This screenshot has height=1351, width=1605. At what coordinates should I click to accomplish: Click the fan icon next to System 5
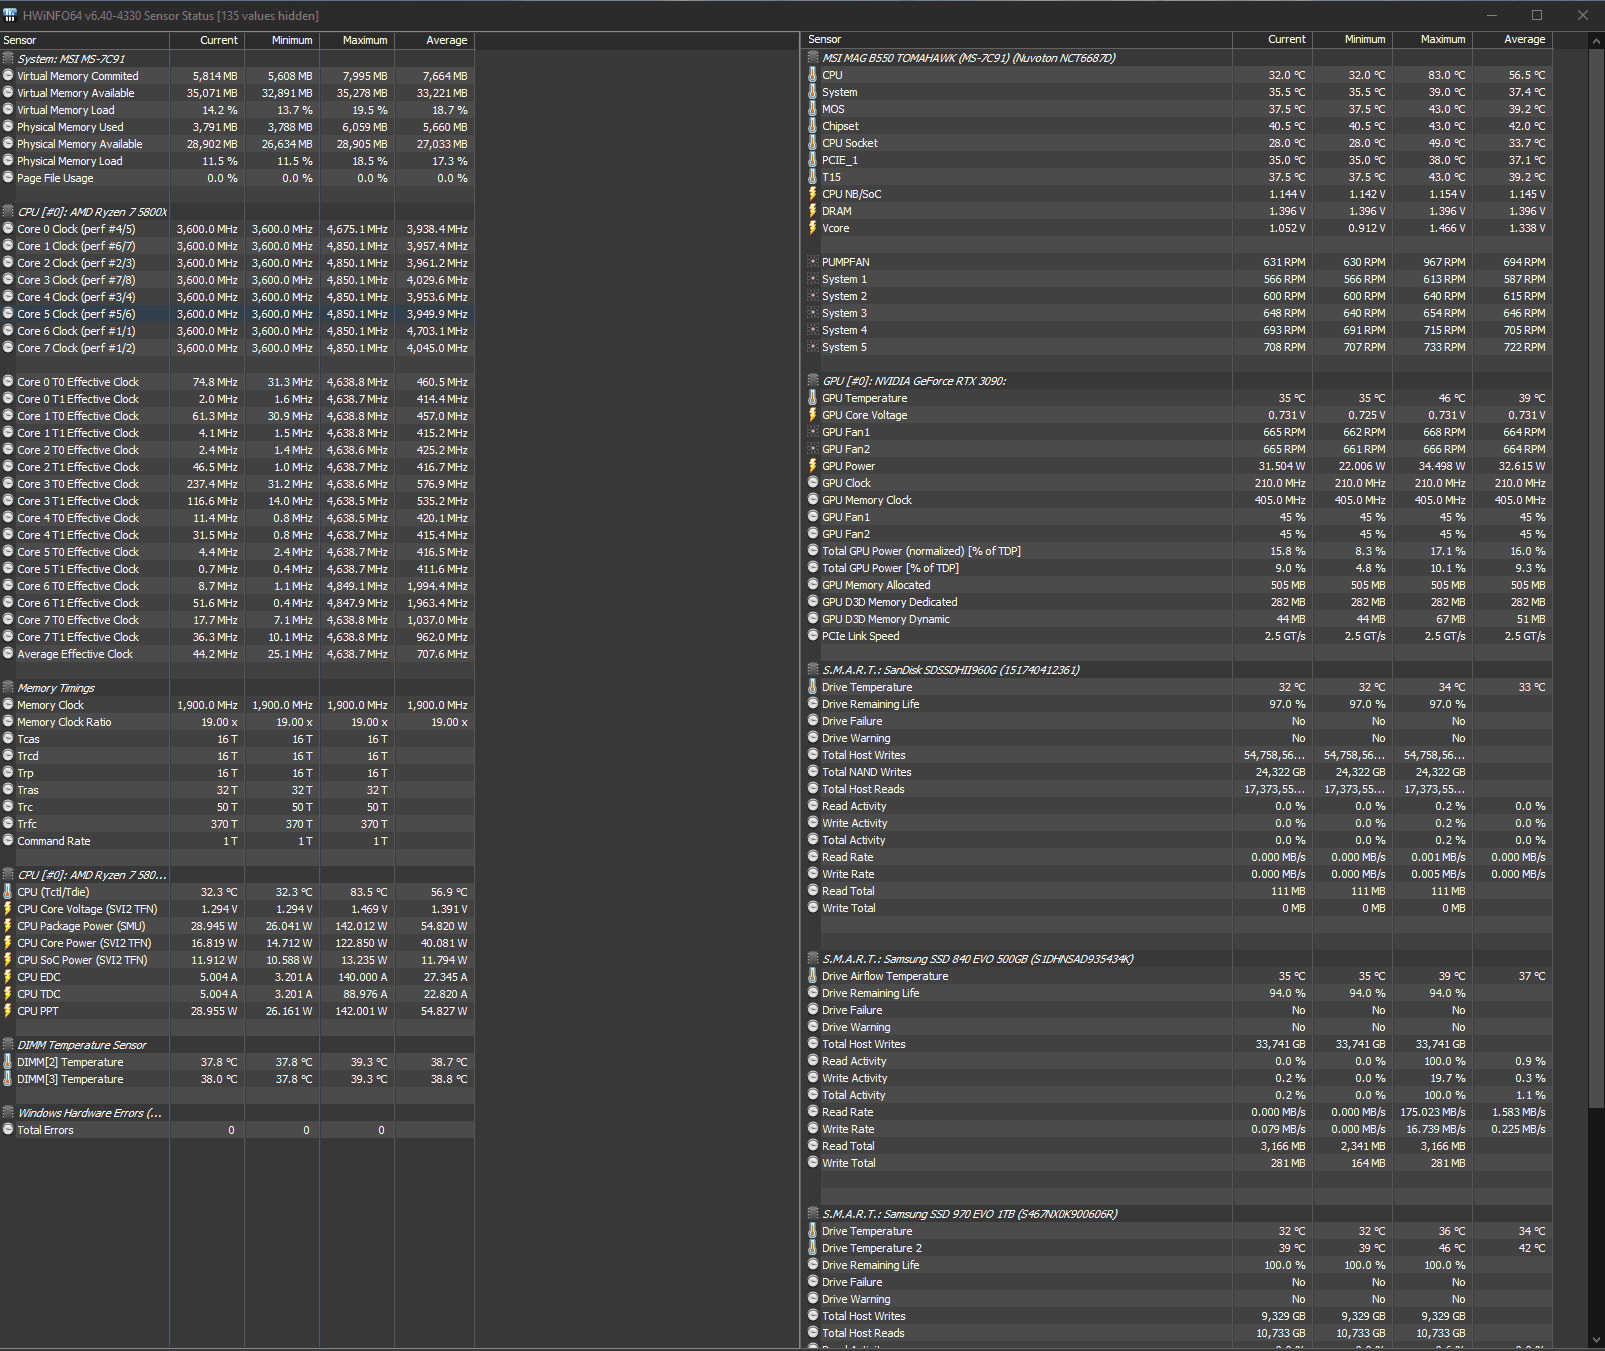[812, 347]
